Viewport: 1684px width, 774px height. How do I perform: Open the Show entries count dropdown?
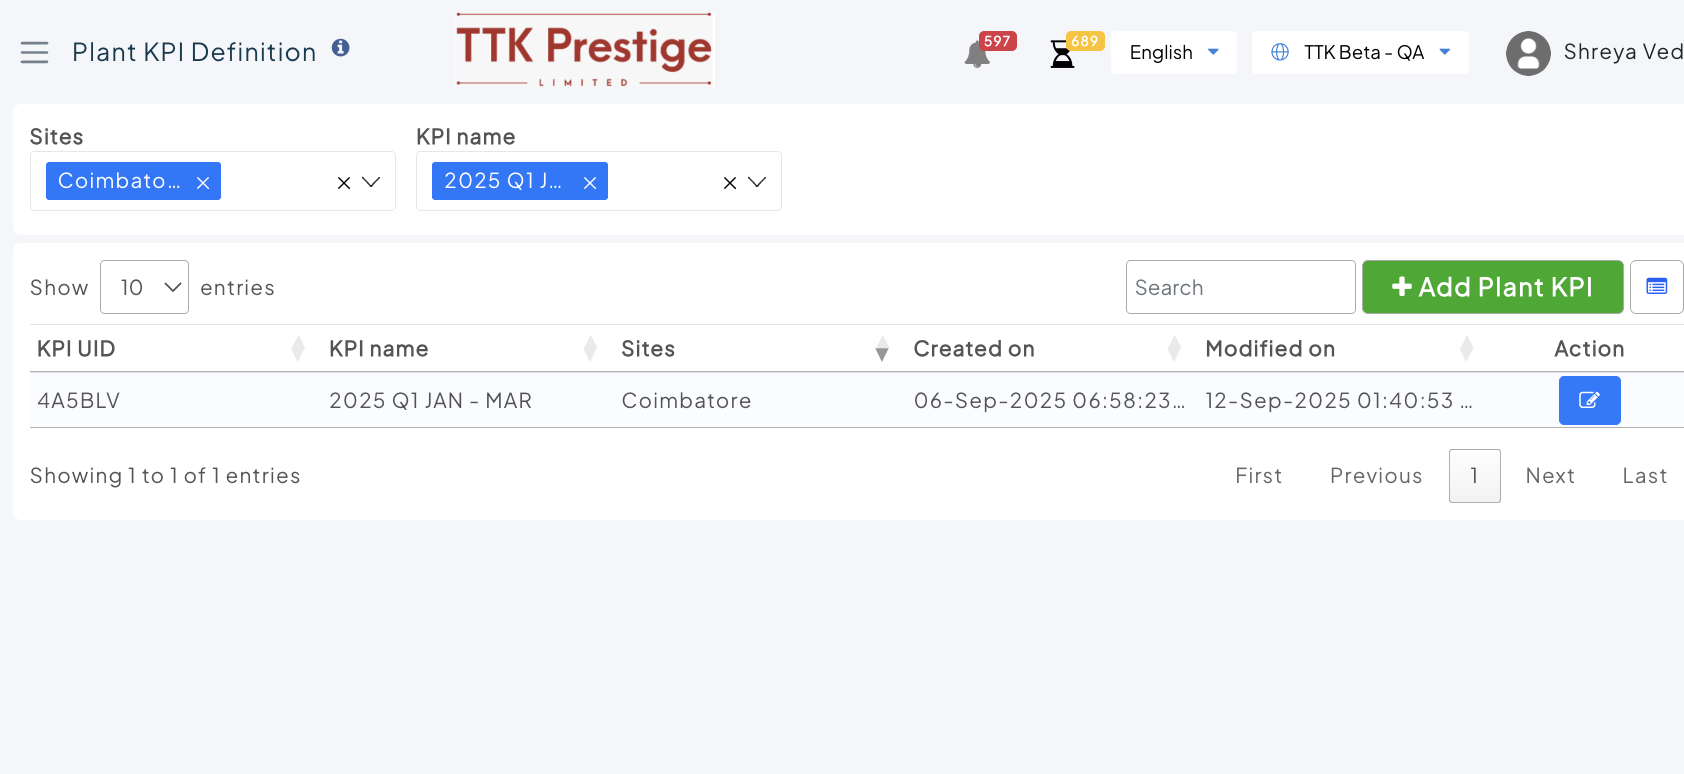pos(144,287)
